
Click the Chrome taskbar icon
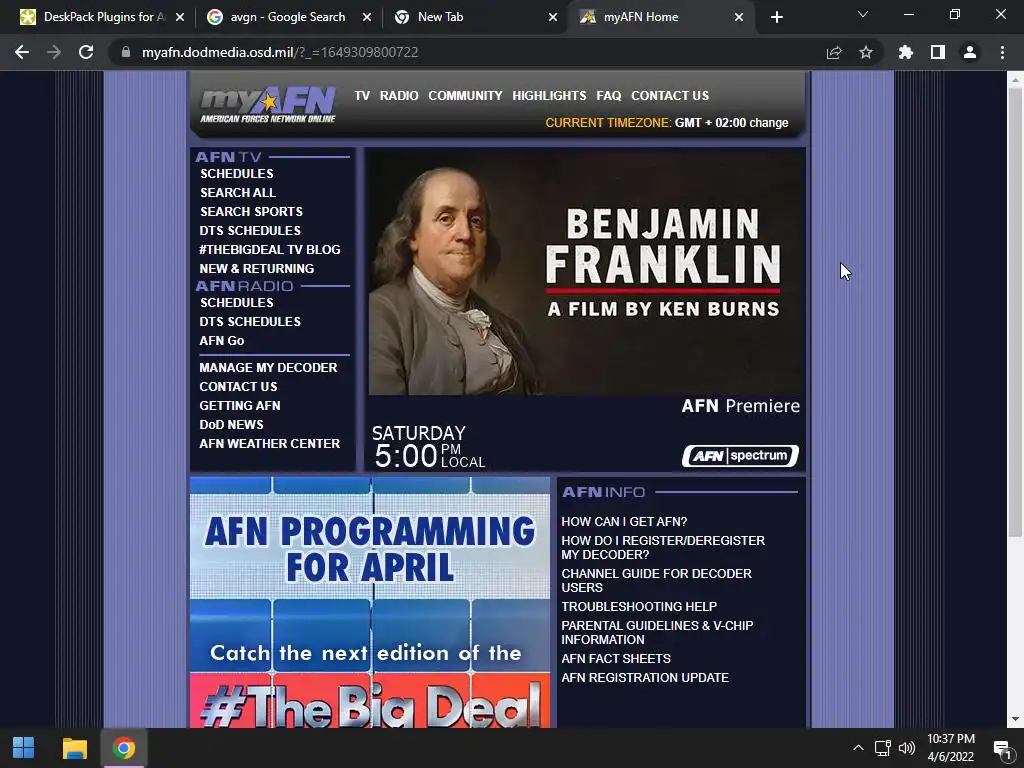(123, 748)
